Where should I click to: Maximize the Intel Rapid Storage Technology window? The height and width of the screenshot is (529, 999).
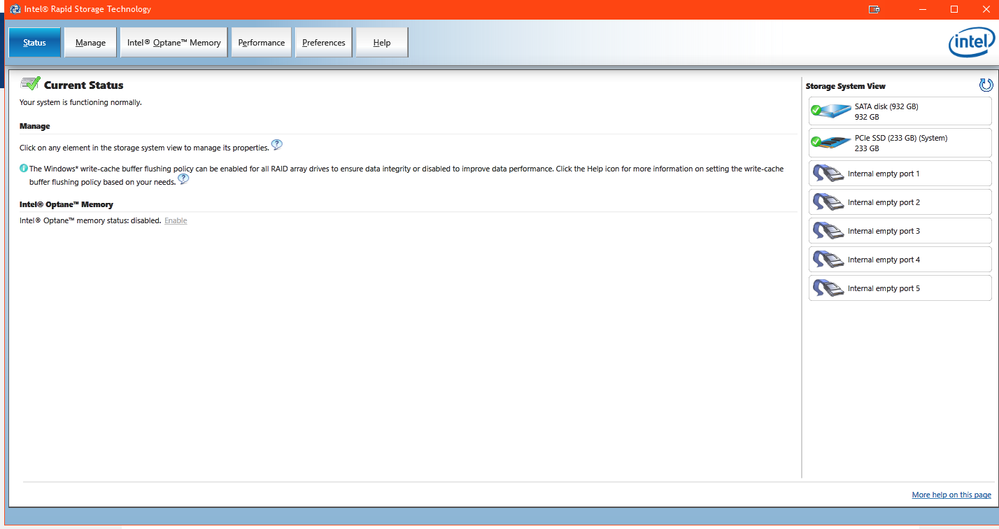point(954,9)
